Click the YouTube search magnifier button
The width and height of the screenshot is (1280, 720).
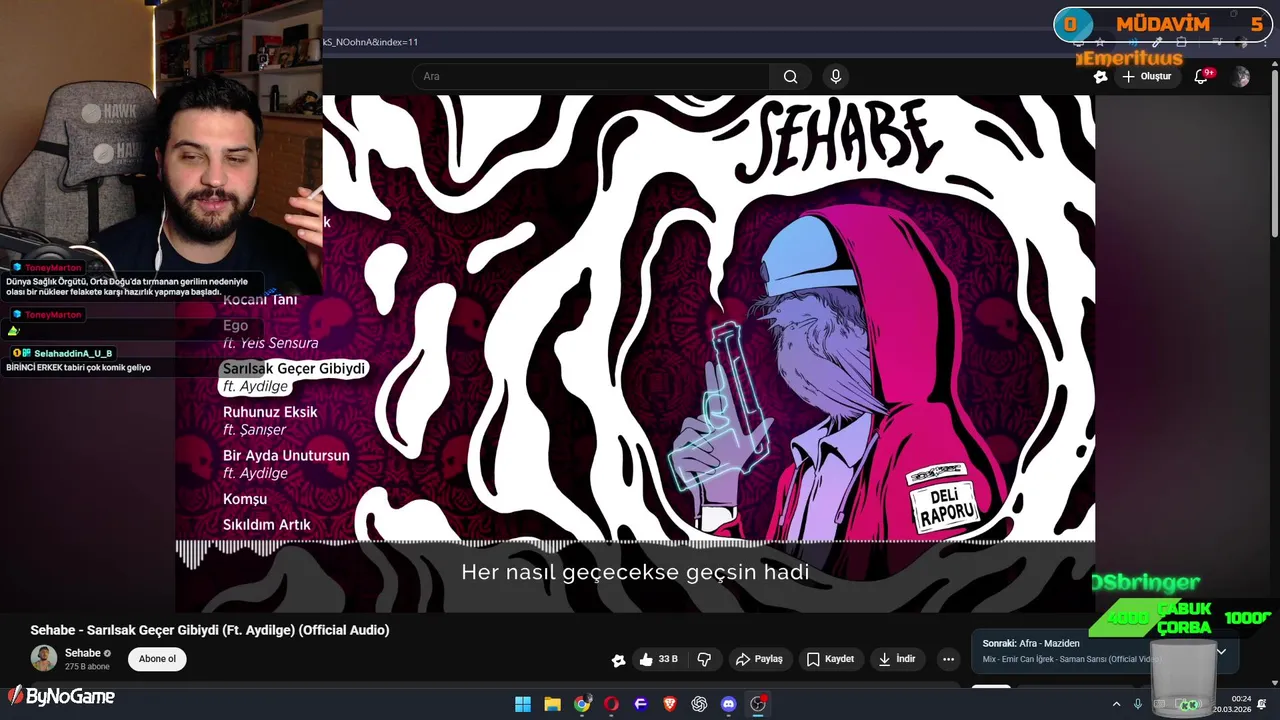[790, 77]
